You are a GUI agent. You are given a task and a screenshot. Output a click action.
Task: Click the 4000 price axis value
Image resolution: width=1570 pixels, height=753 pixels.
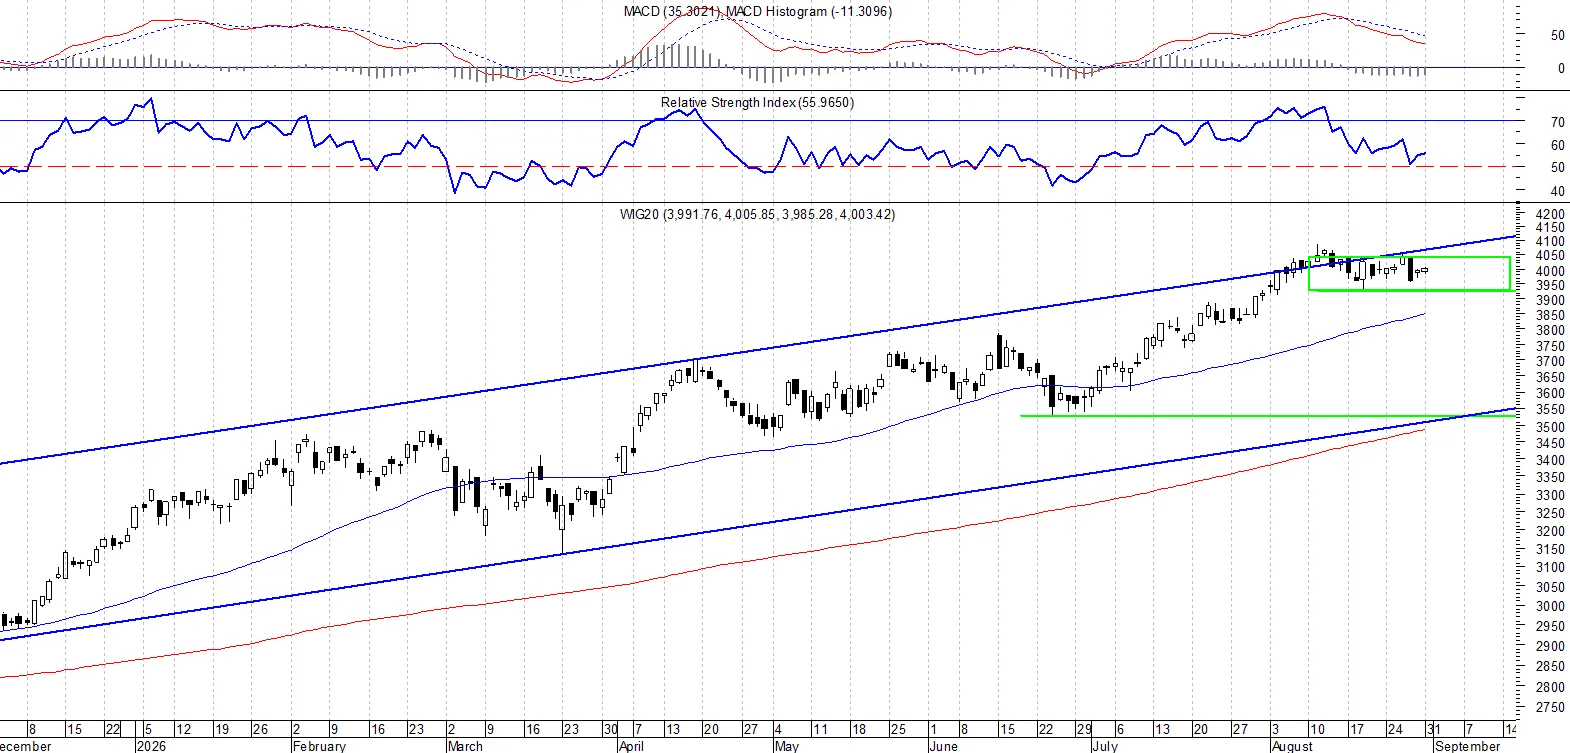click(1550, 271)
